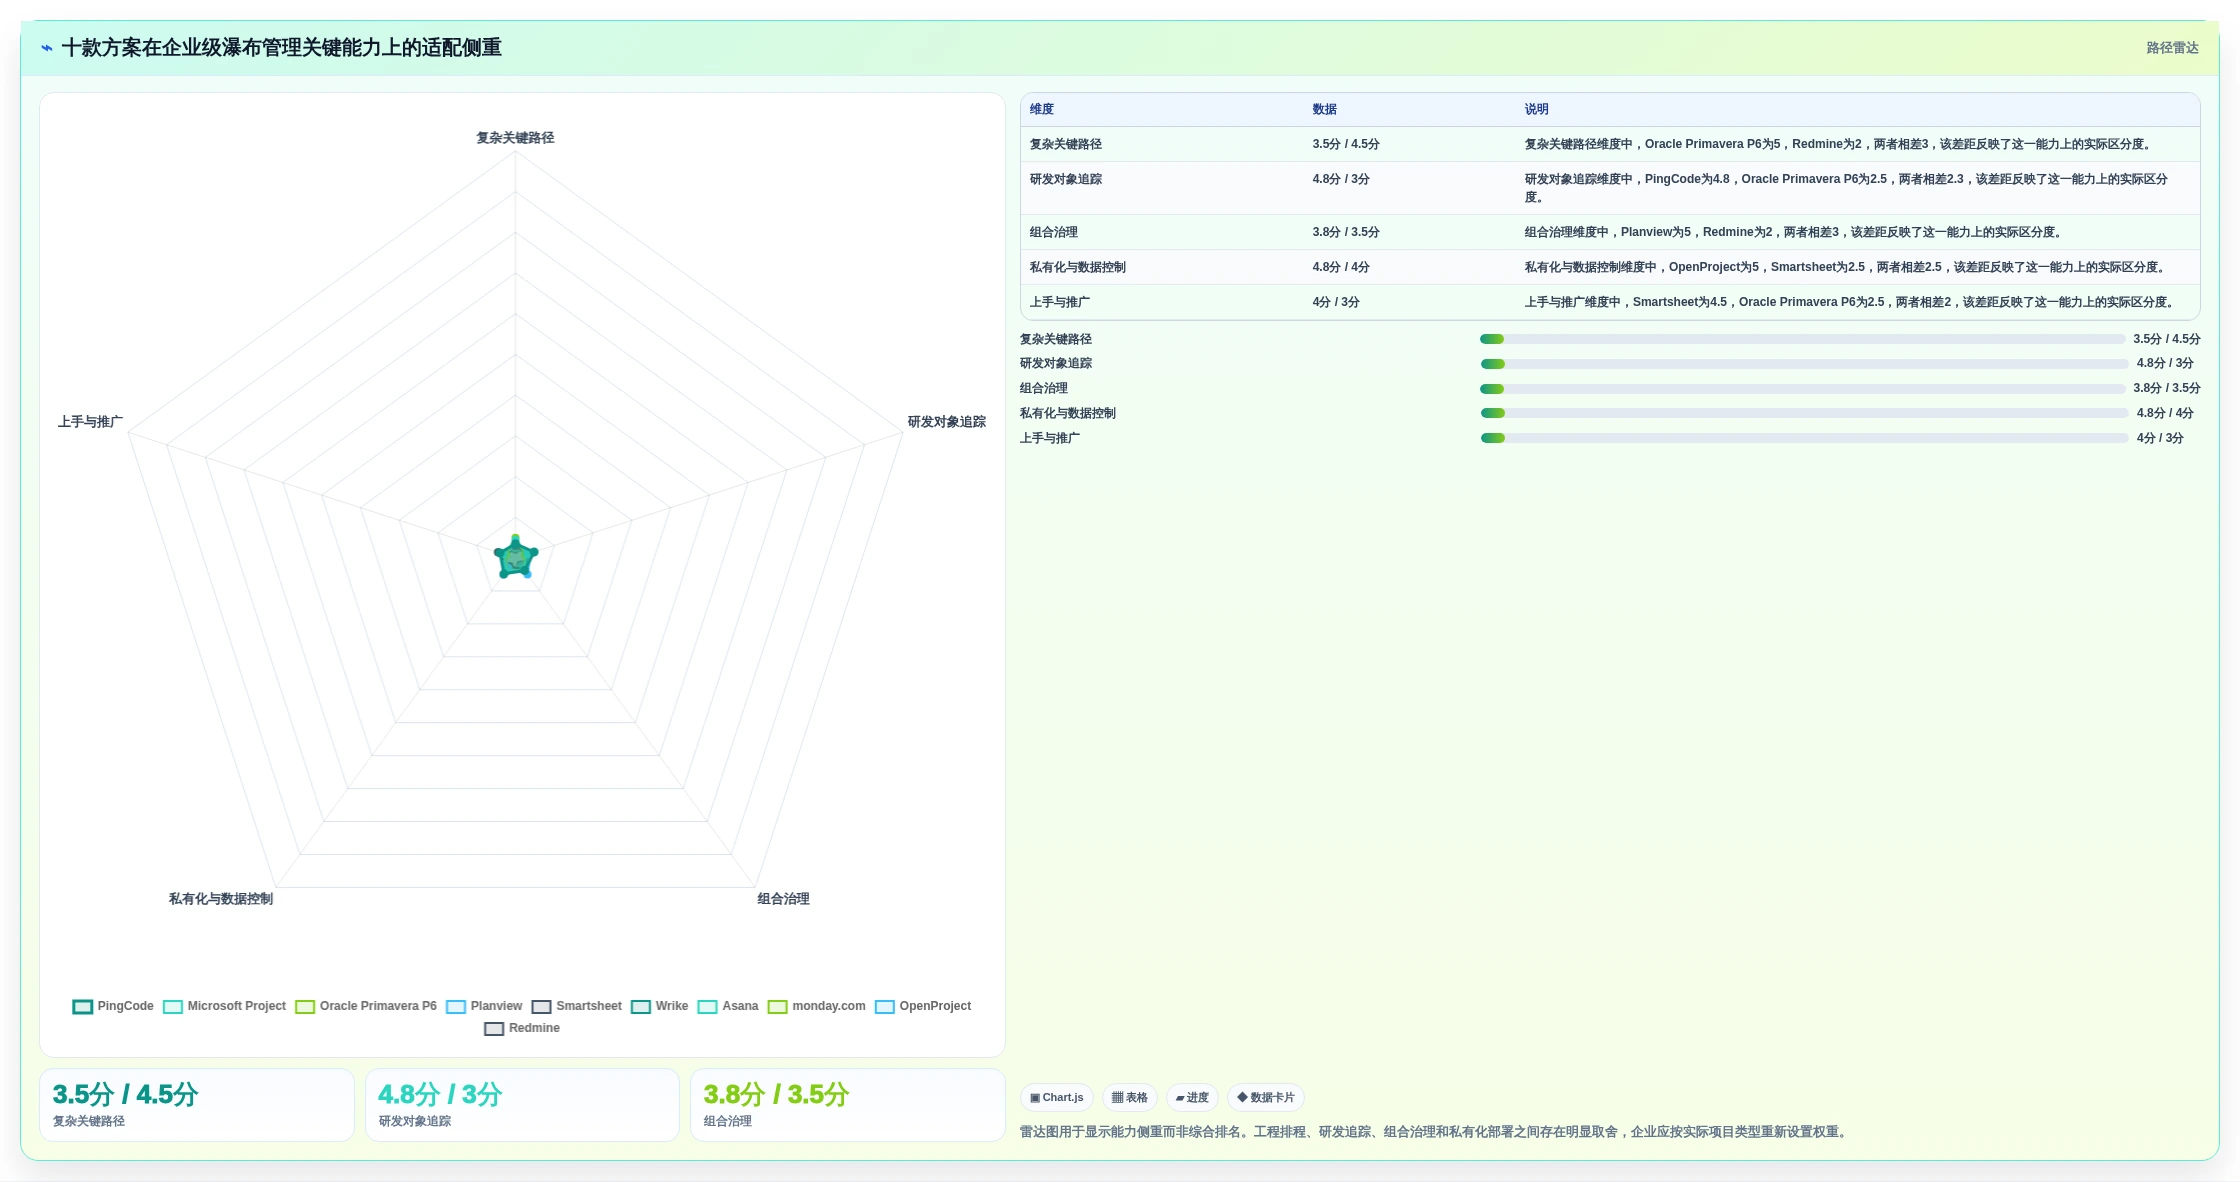Click table value 4分 / 3分
This screenshot has height=1182, width=2240.
click(x=1336, y=302)
